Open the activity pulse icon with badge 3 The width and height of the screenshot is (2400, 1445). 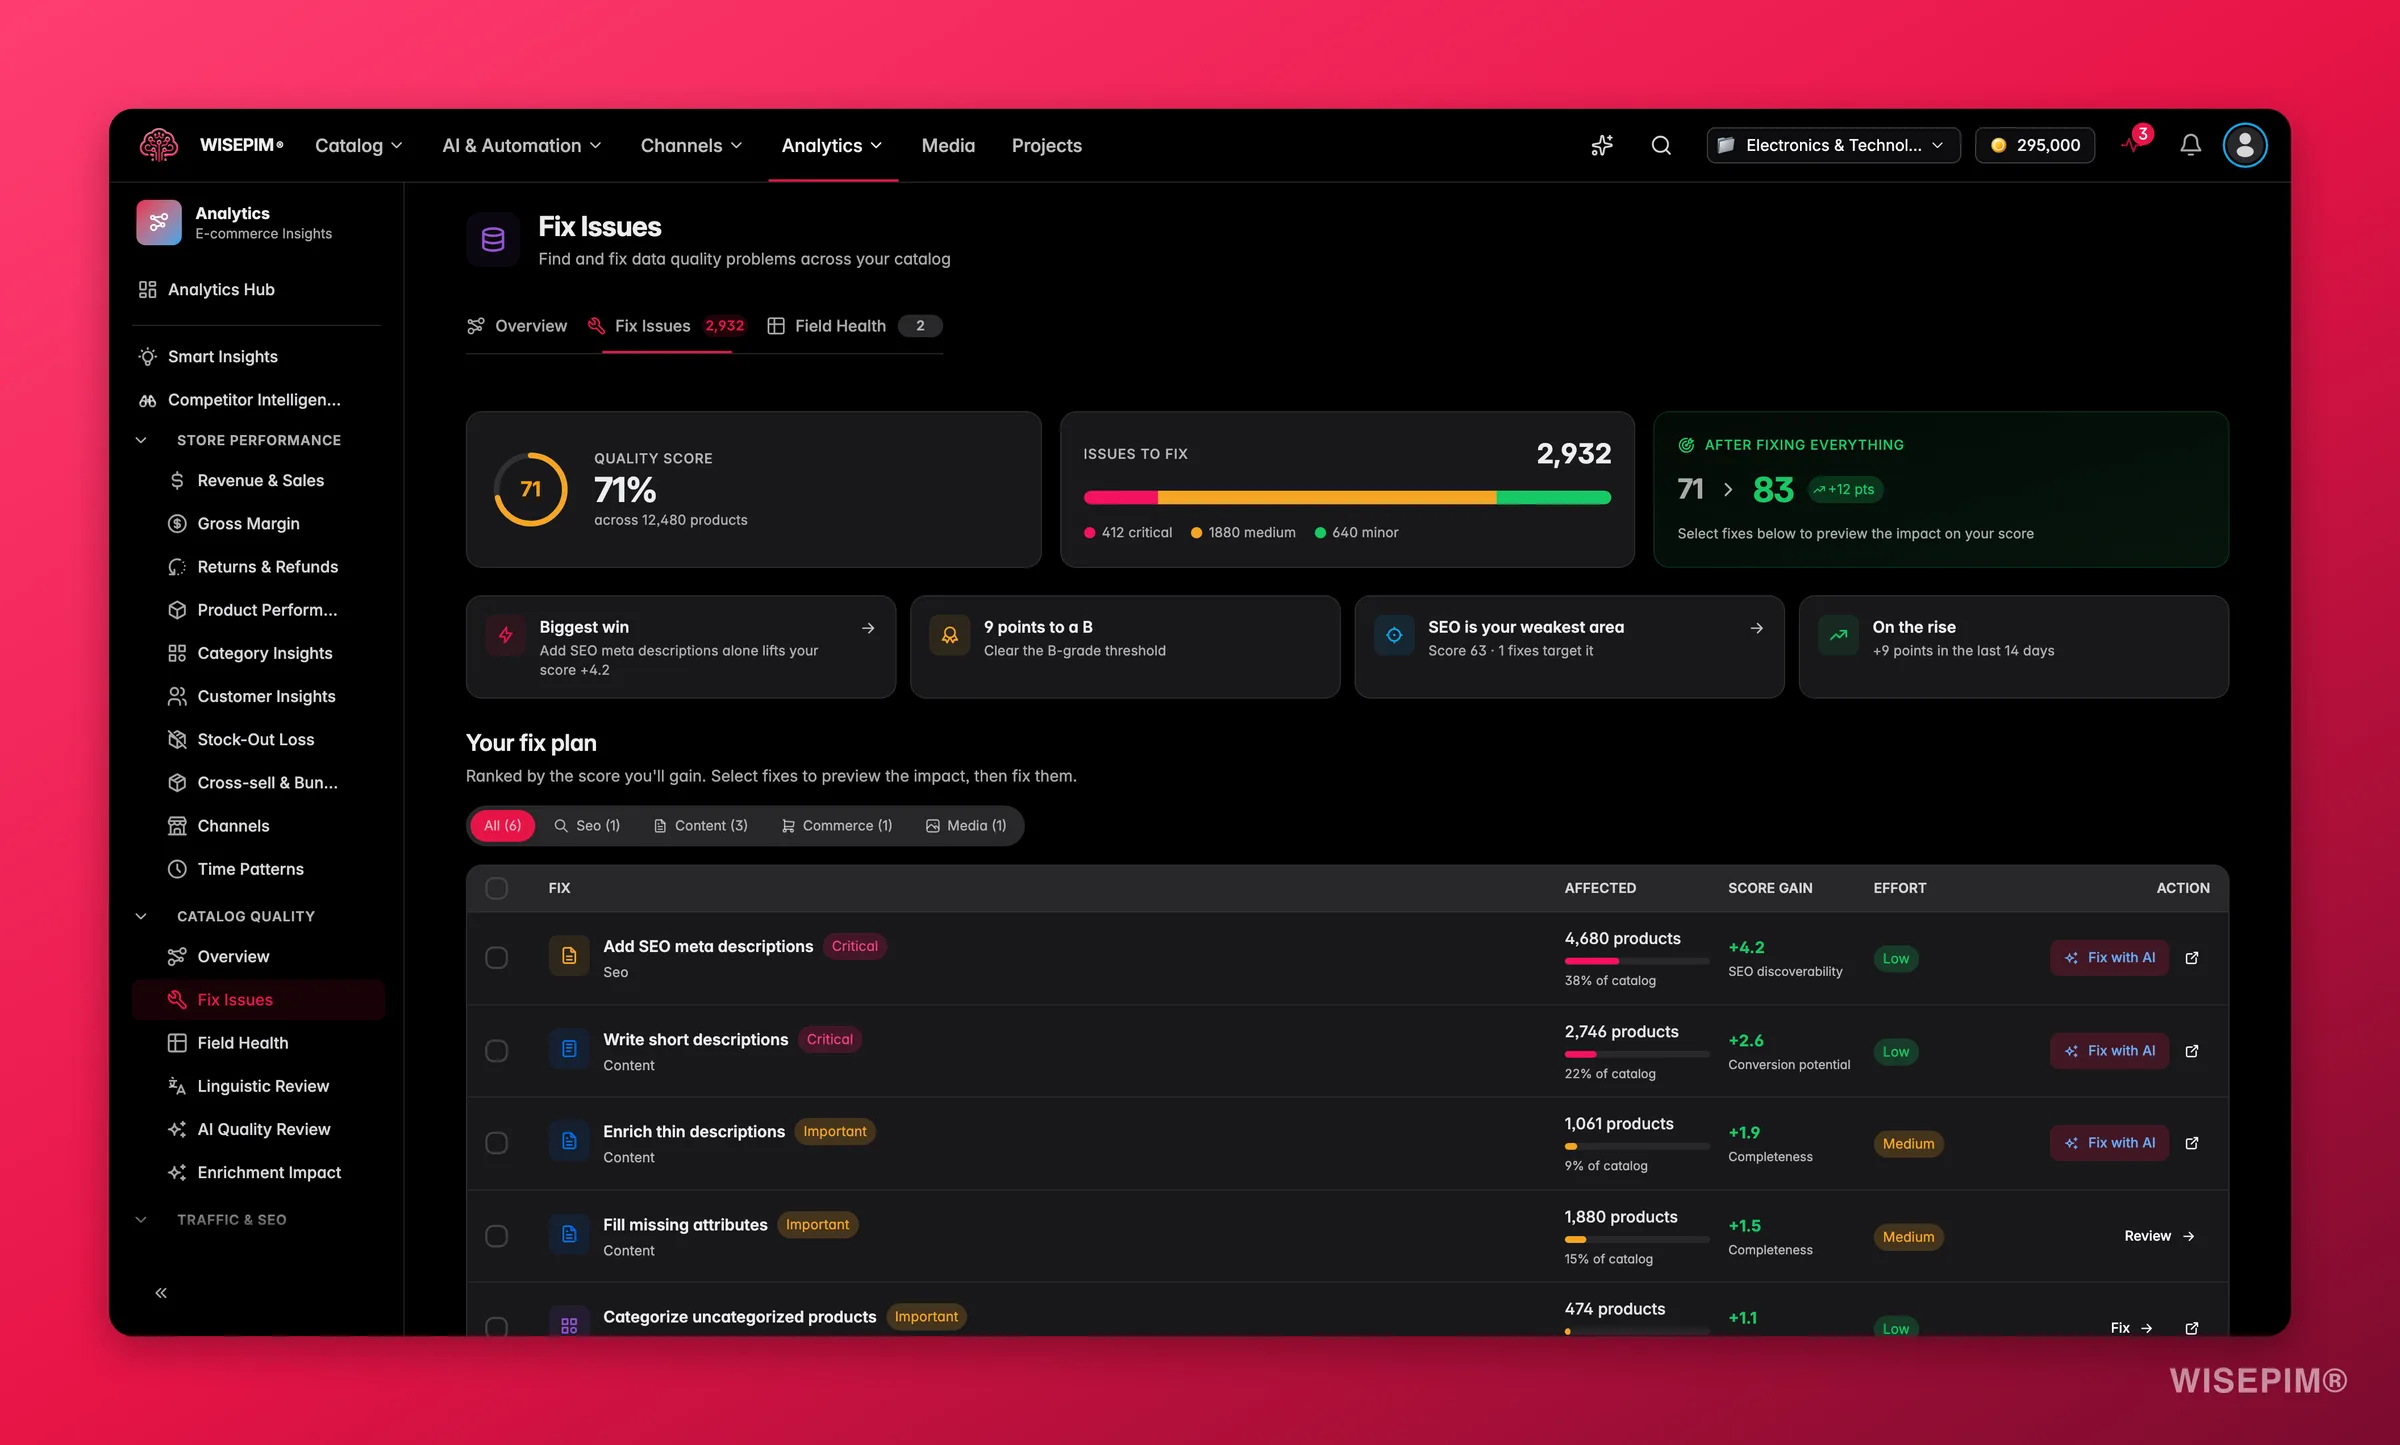2133,144
